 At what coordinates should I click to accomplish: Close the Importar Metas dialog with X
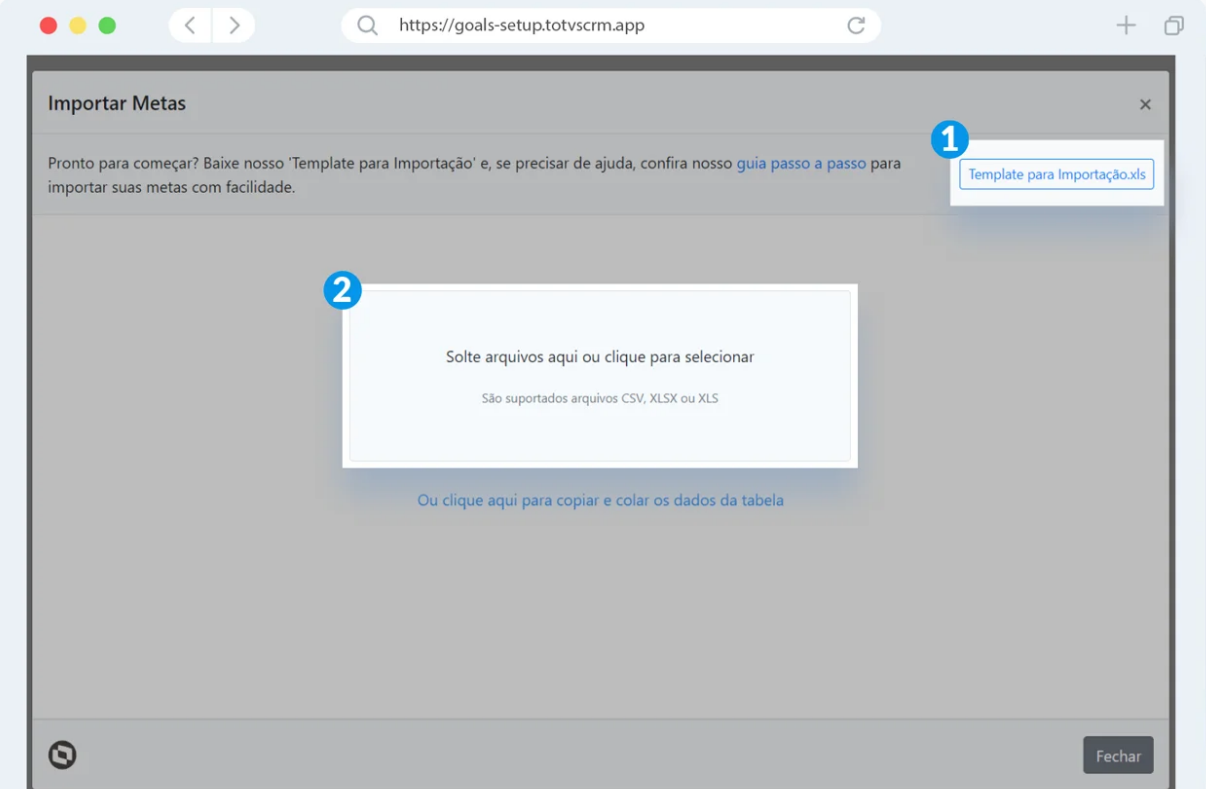click(x=1145, y=104)
